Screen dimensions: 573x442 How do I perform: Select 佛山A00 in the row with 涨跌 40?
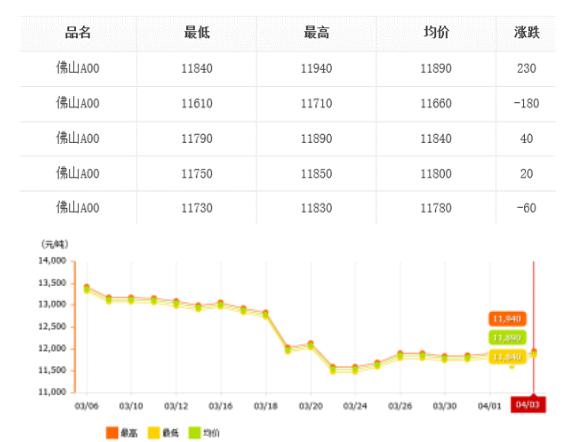(x=78, y=138)
